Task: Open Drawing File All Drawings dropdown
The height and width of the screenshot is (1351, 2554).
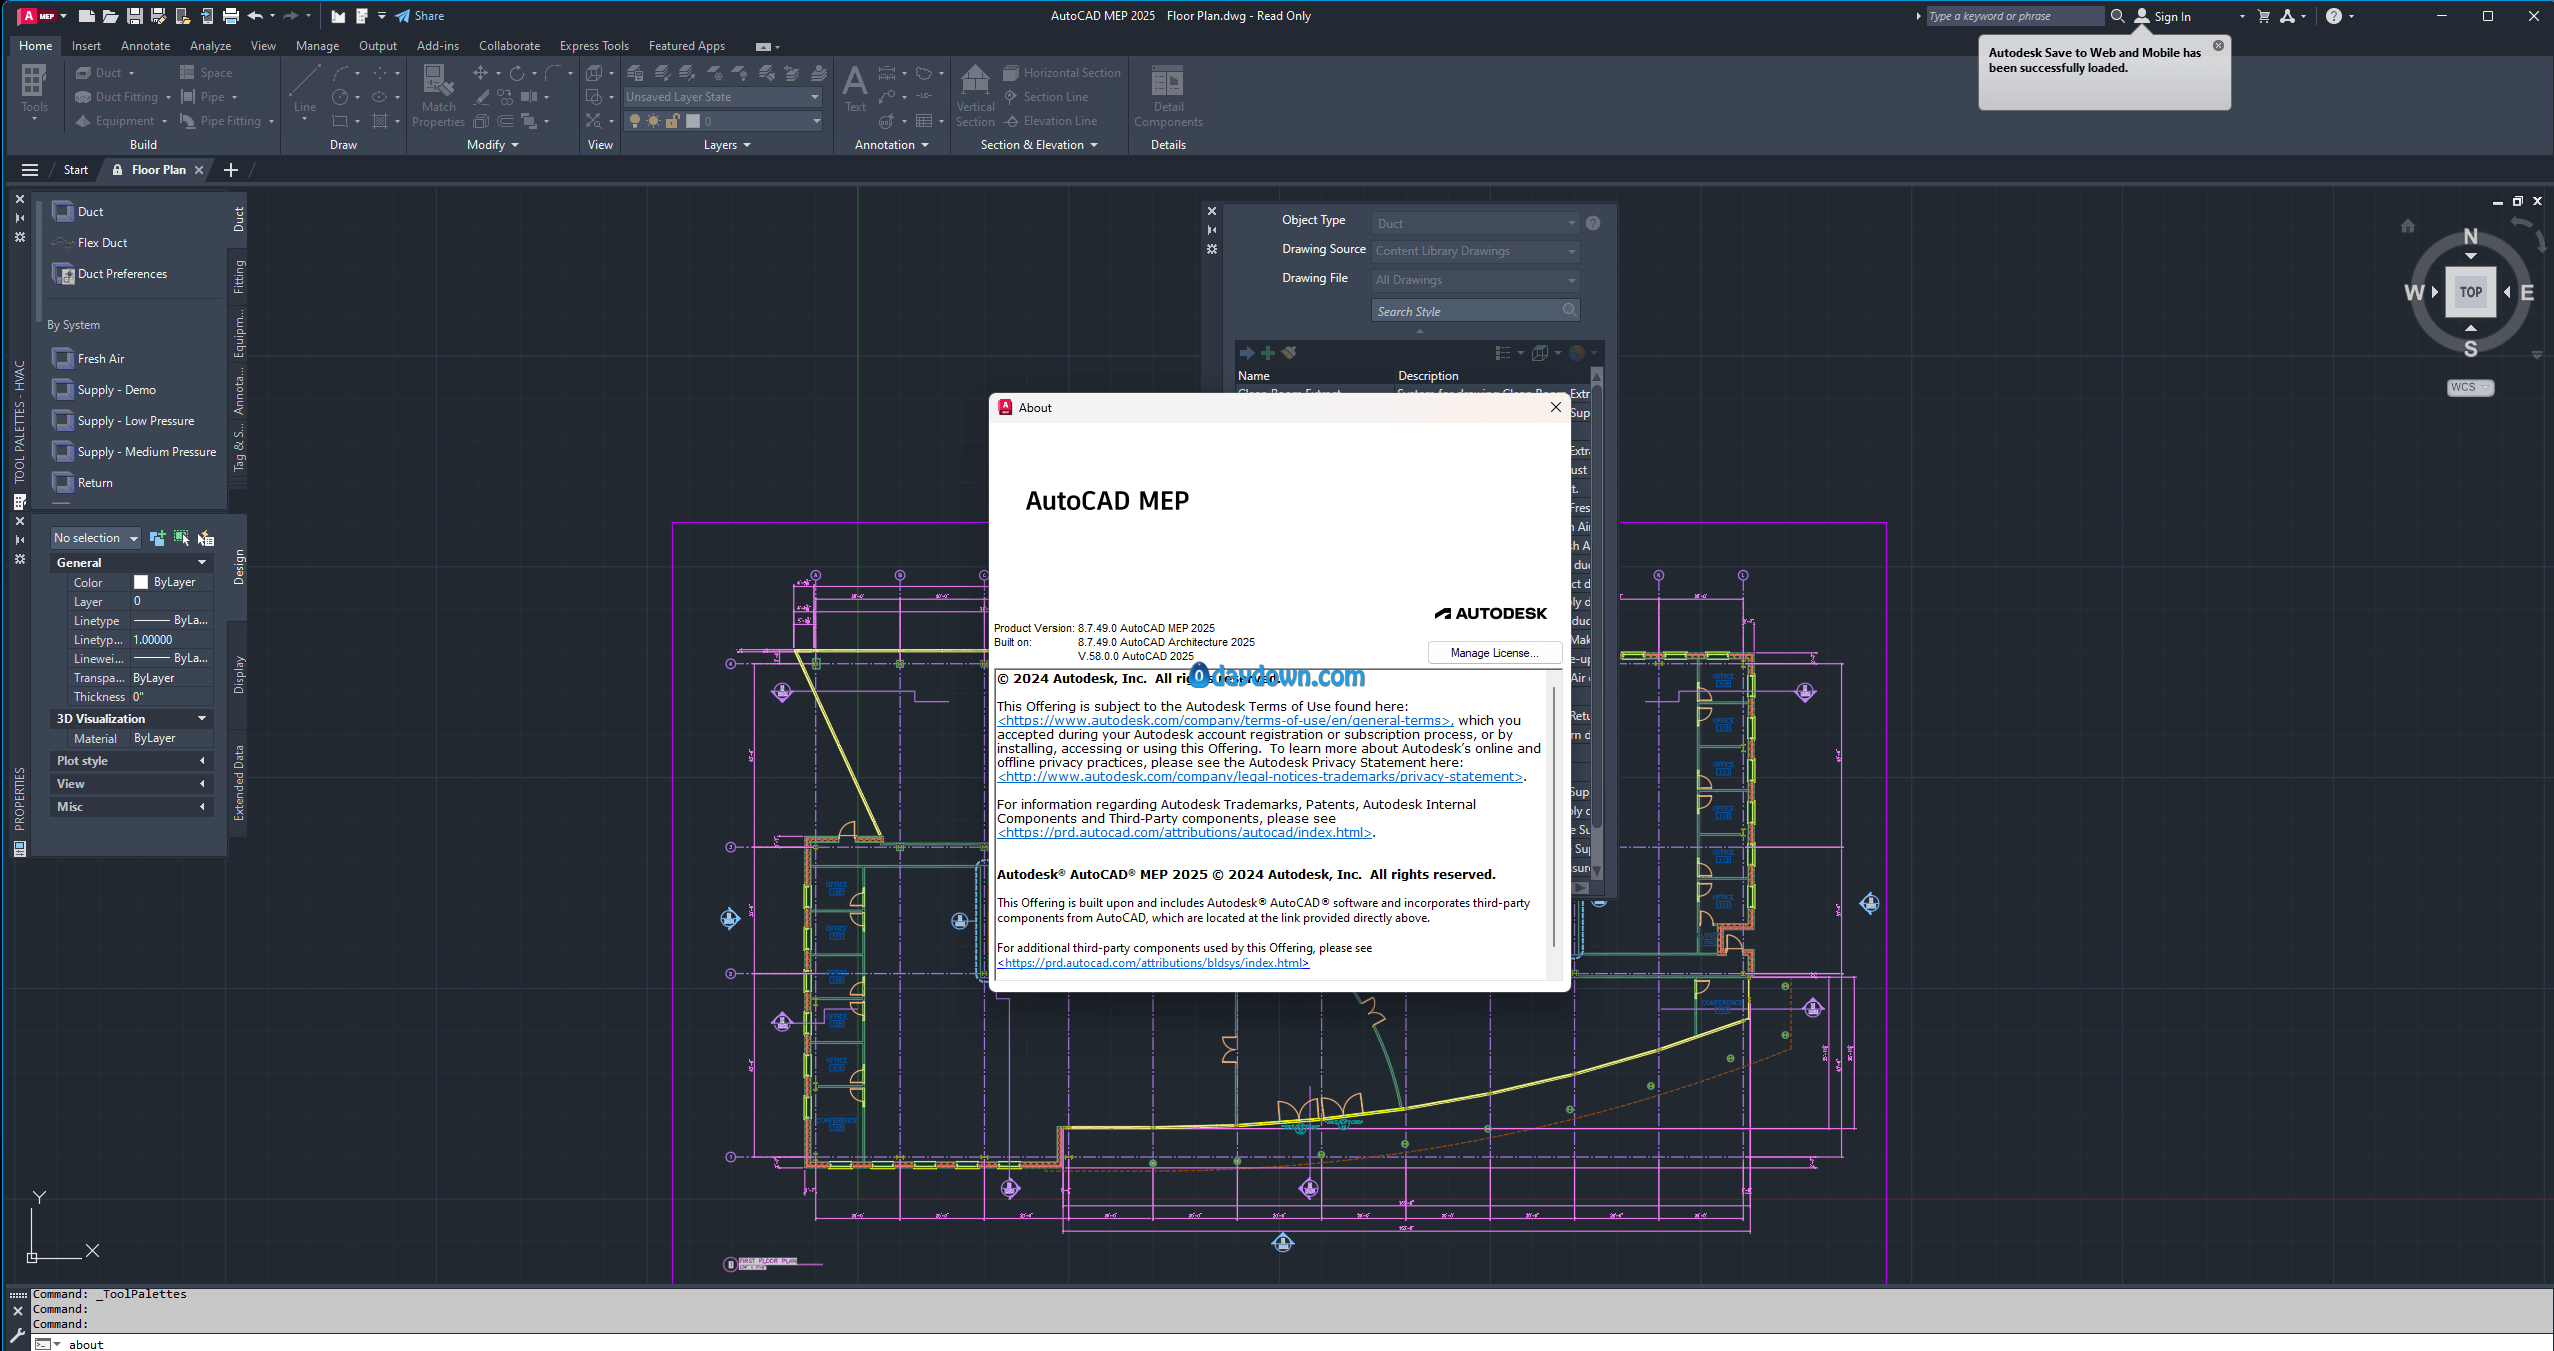Action: point(1476,280)
